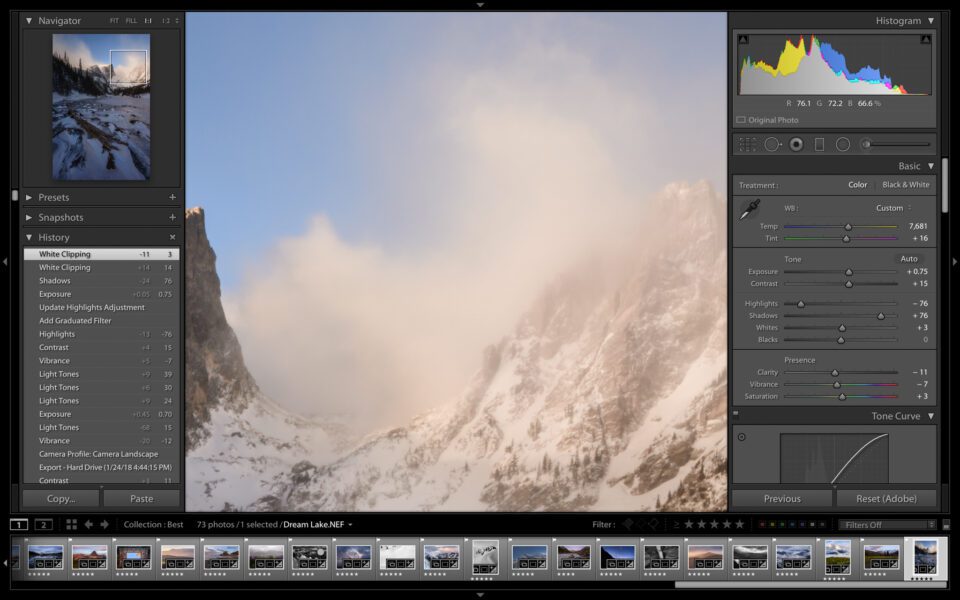Click the rating comparison operator symbol
This screenshot has width=960, height=600.
(676, 525)
